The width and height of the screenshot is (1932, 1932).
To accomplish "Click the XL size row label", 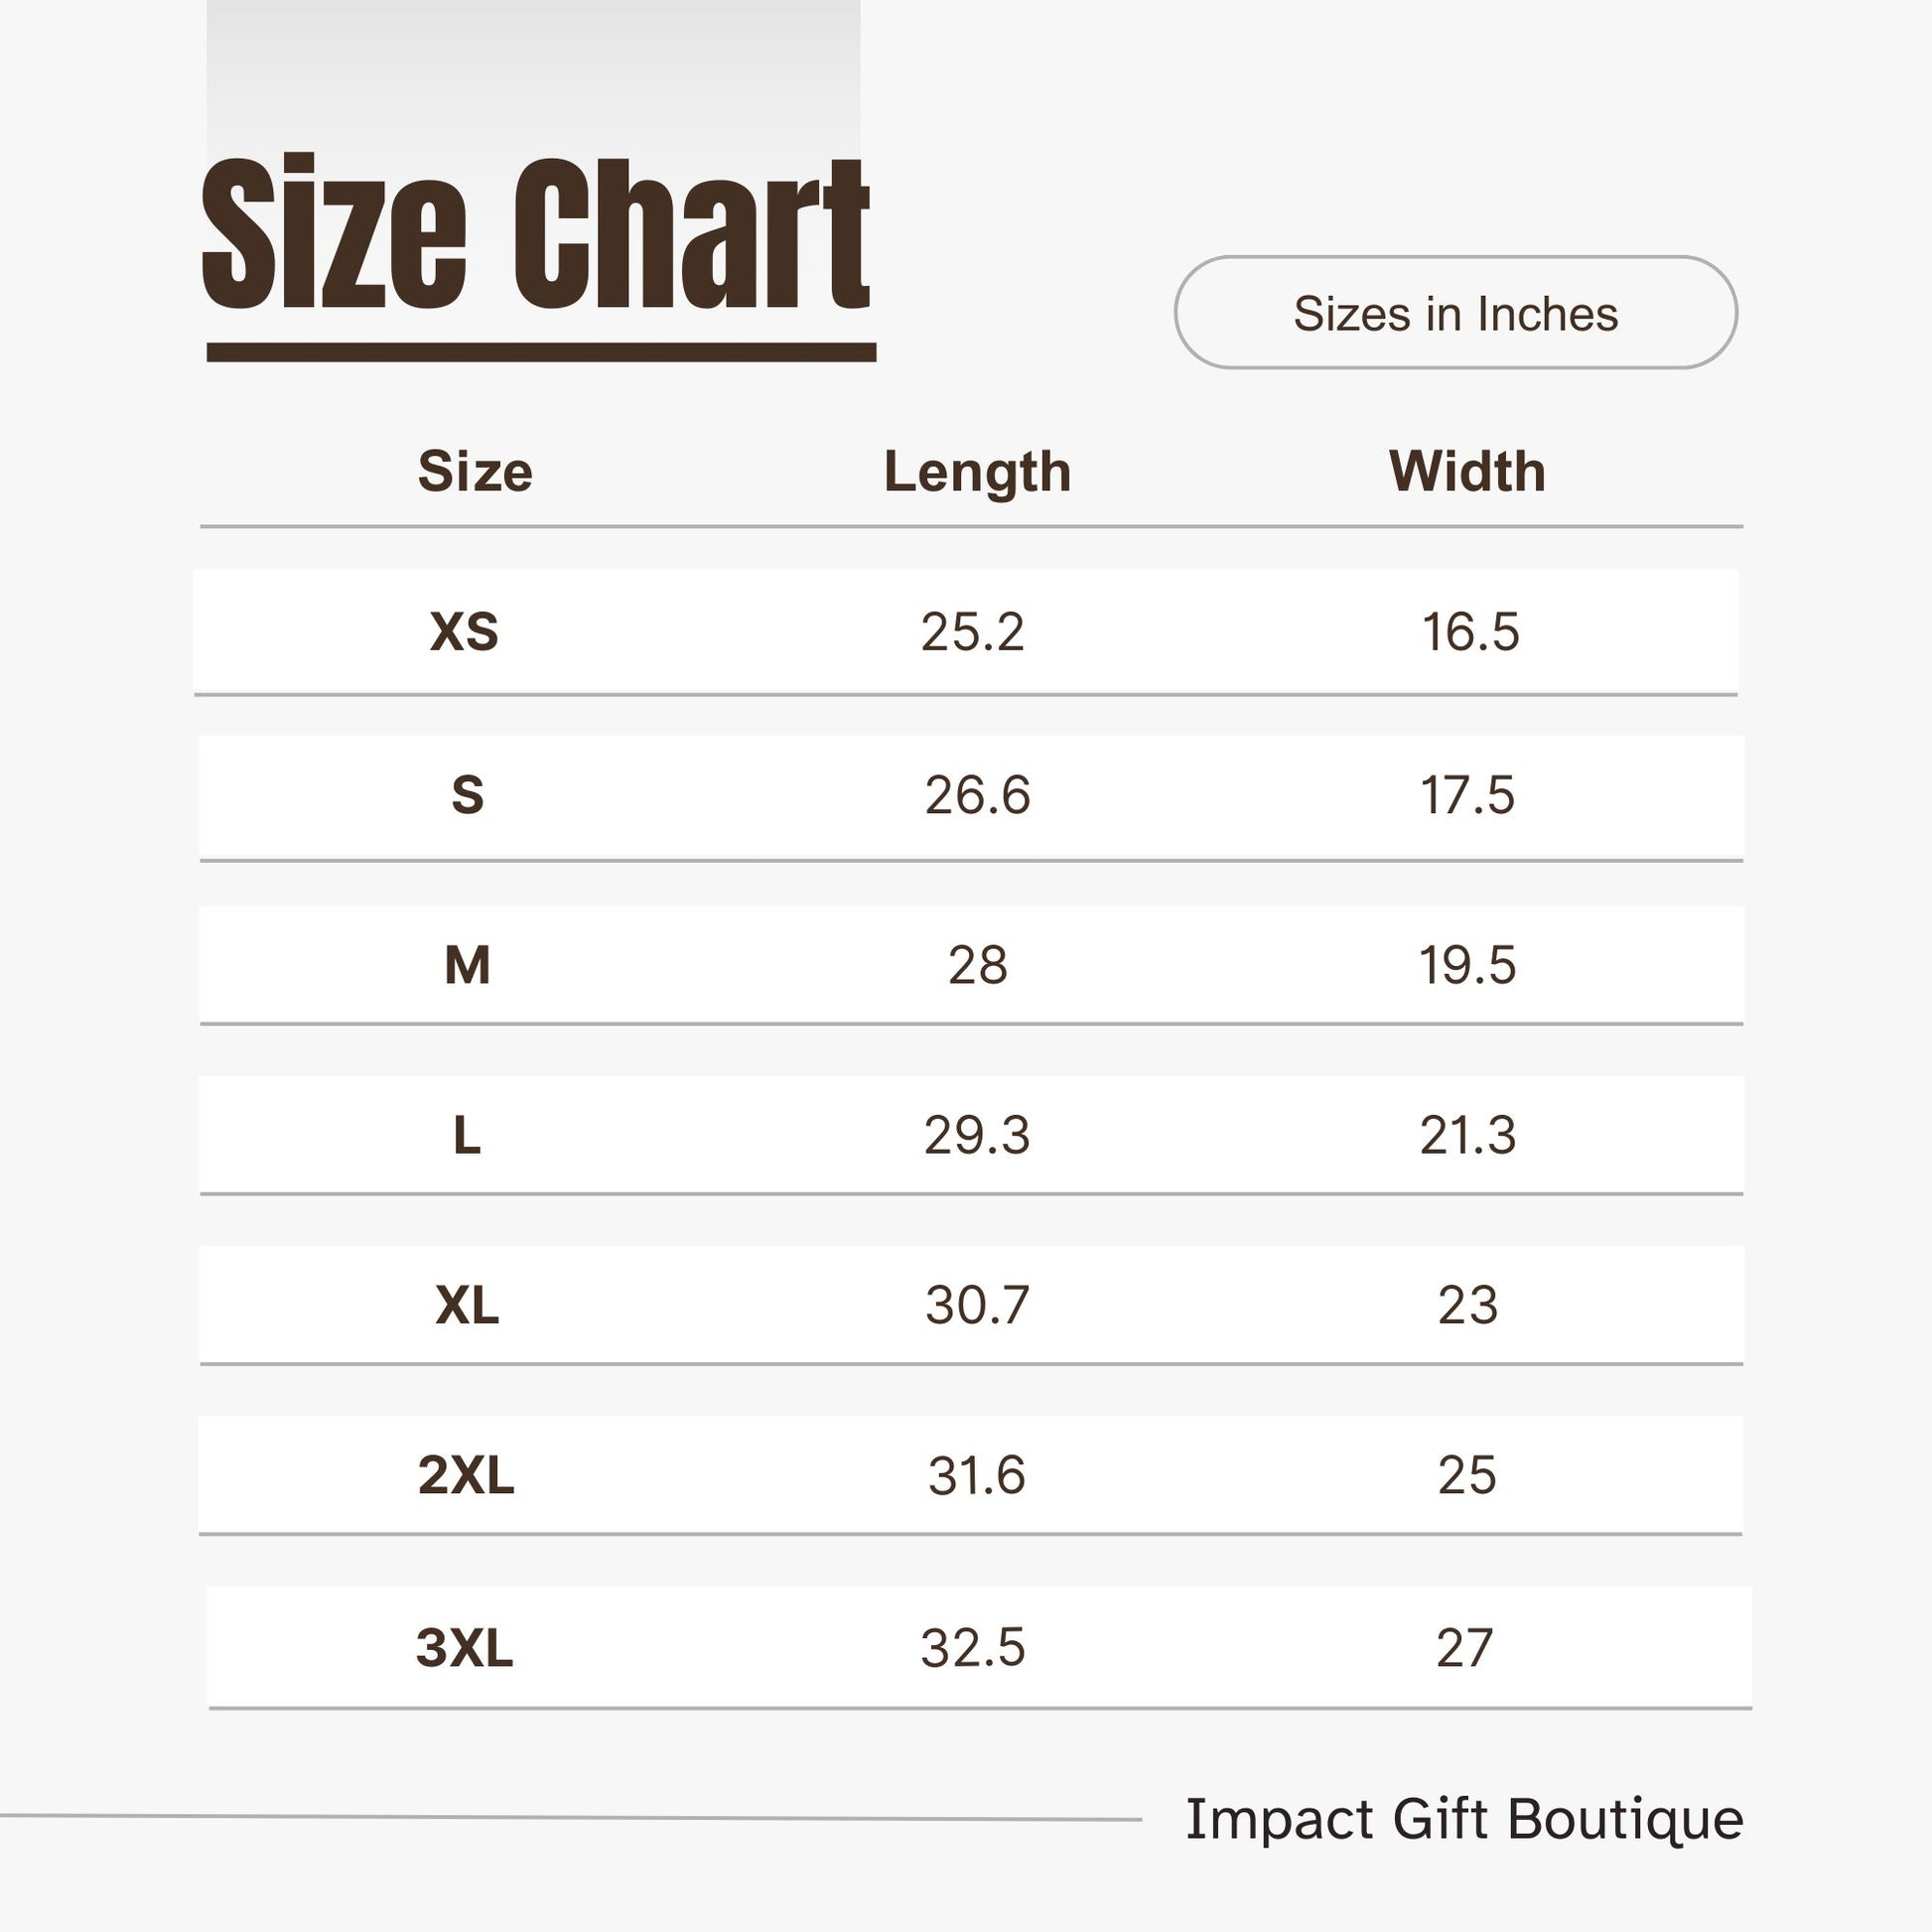I will 467,1305.
